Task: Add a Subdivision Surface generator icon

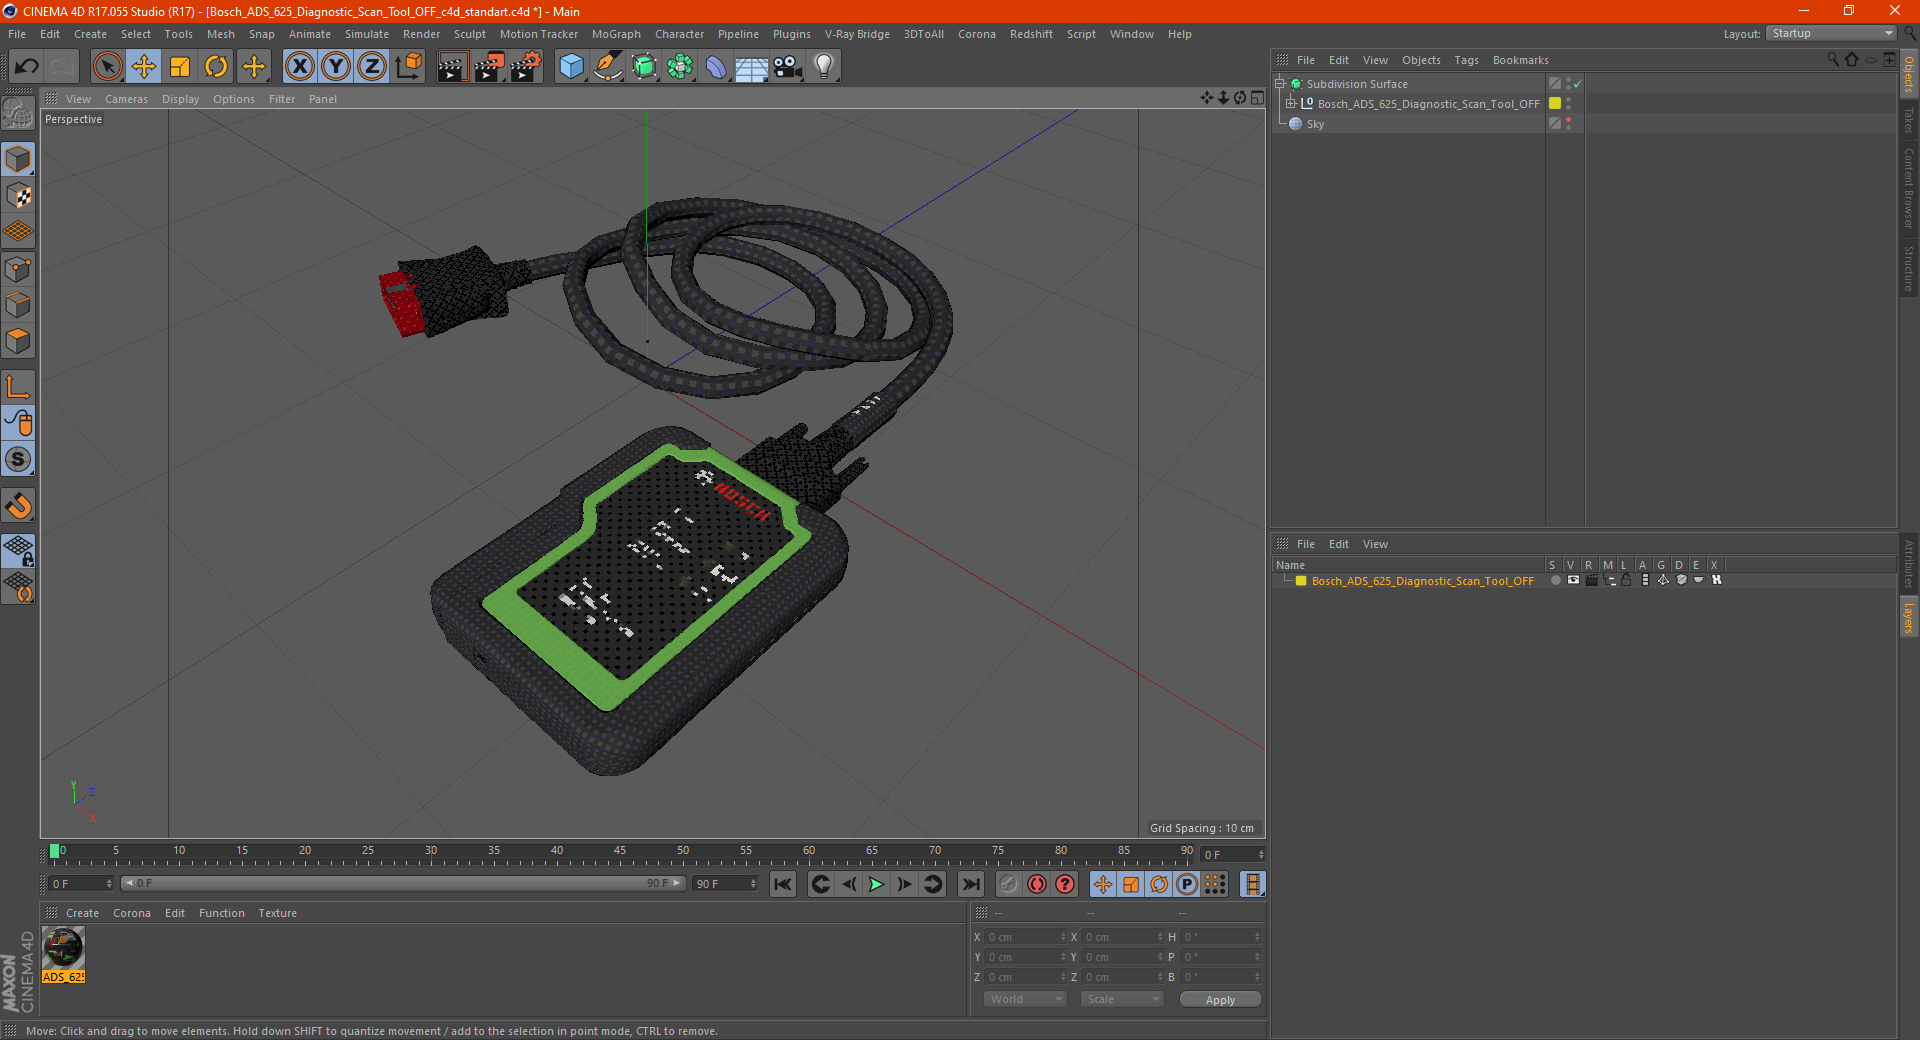Action: click(x=645, y=67)
